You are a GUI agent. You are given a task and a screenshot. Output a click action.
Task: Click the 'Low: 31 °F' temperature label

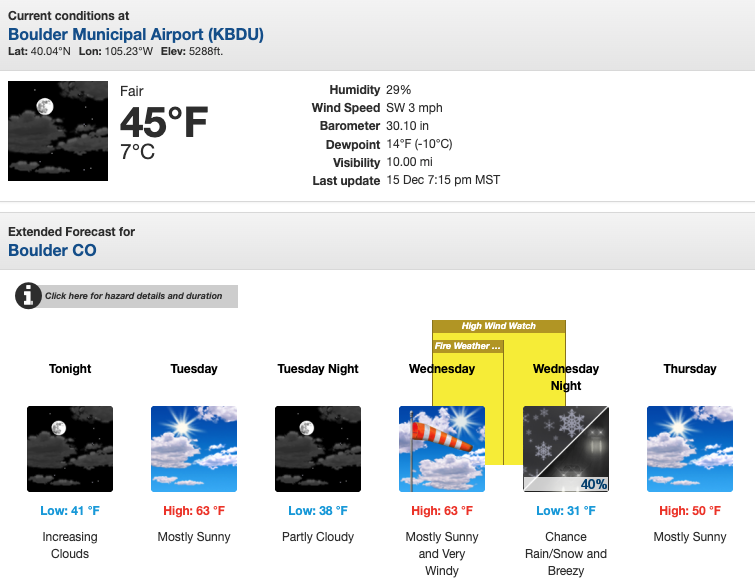[565, 511]
